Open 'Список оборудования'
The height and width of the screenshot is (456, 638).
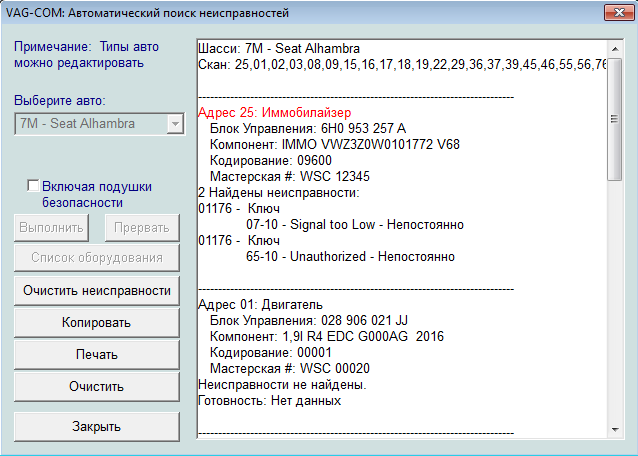pos(96,258)
